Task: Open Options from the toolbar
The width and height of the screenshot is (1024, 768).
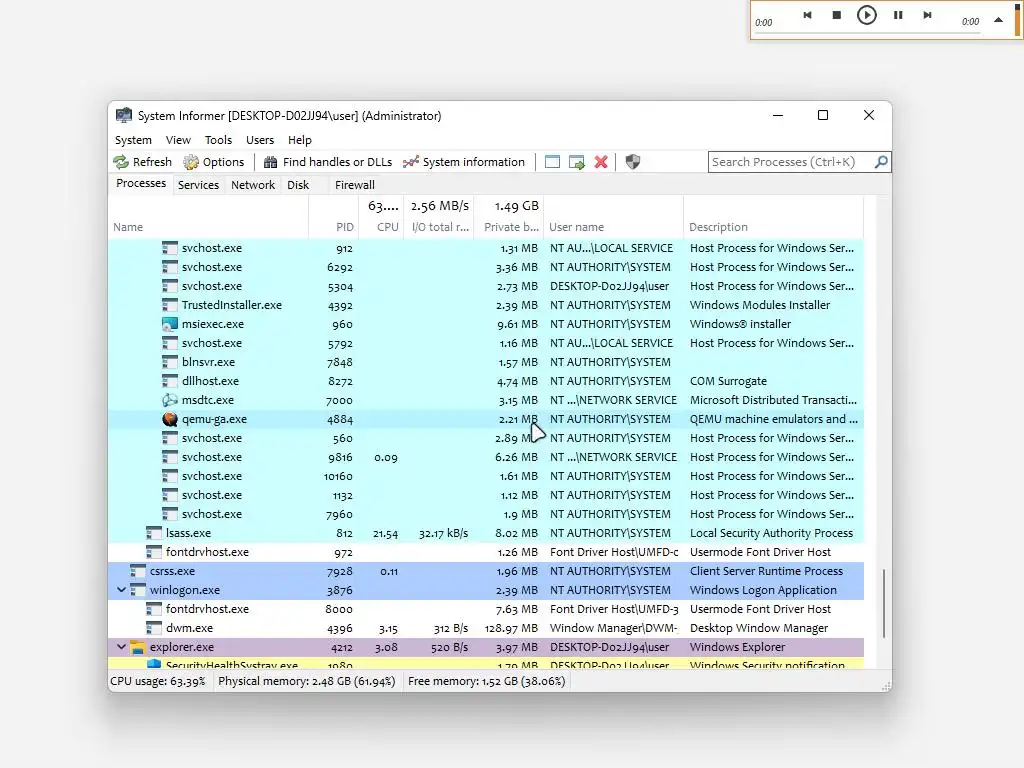Action: [214, 162]
